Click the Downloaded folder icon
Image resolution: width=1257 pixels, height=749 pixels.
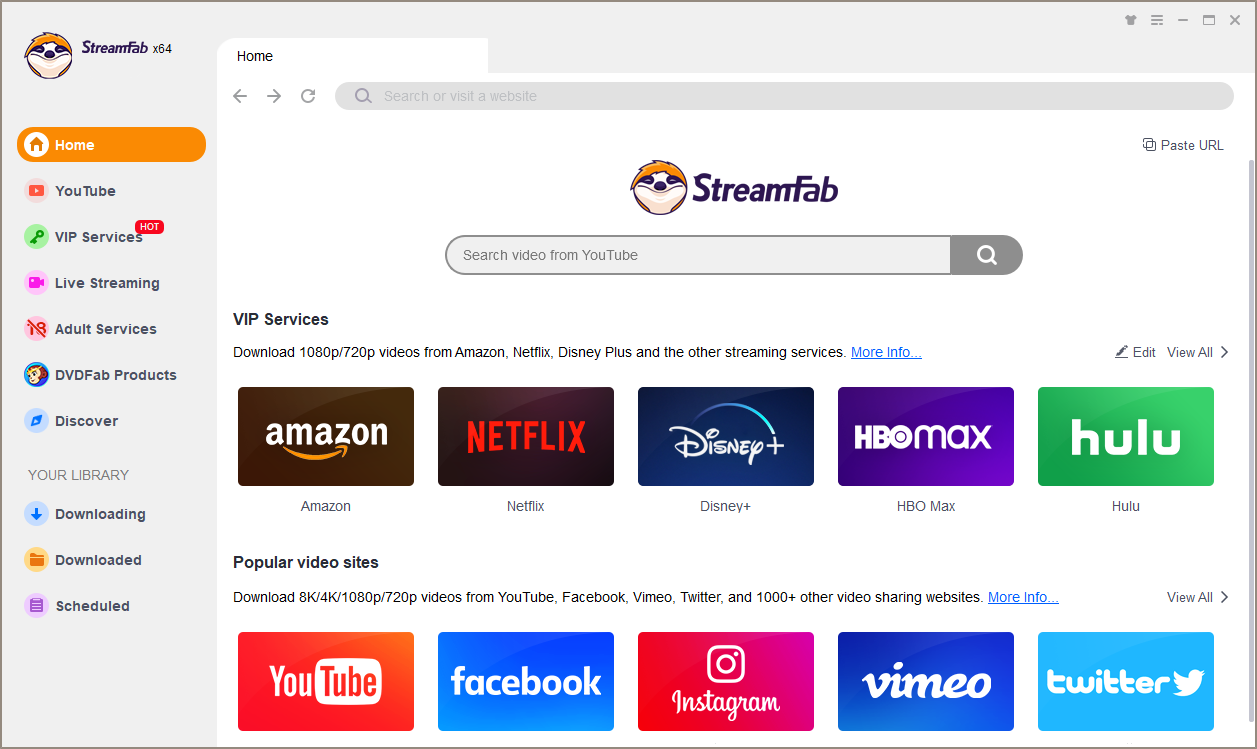pyautogui.click(x=36, y=560)
